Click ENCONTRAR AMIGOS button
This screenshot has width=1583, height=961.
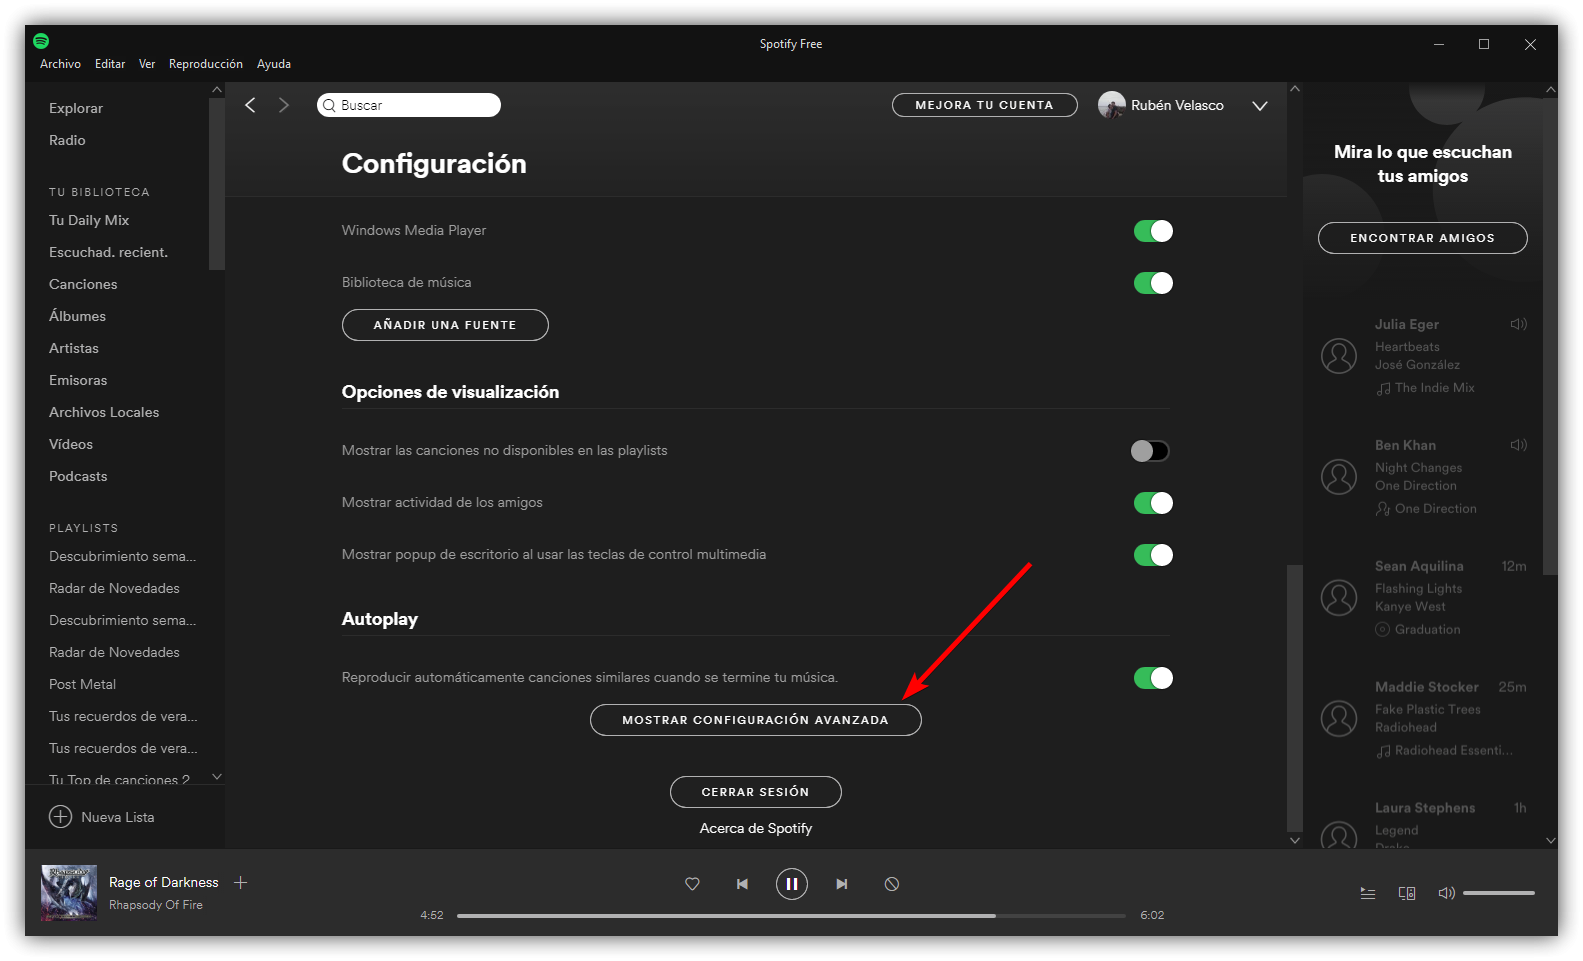point(1422,238)
